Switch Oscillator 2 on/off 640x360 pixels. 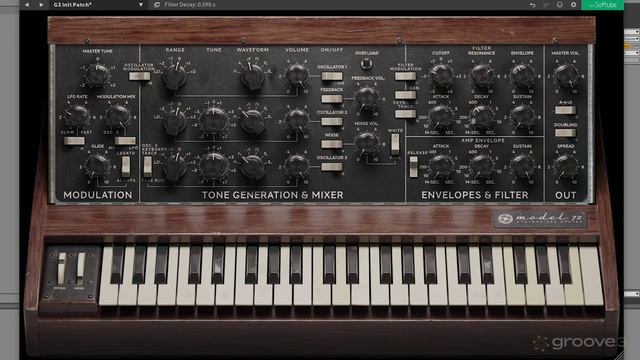(x=332, y=122)
